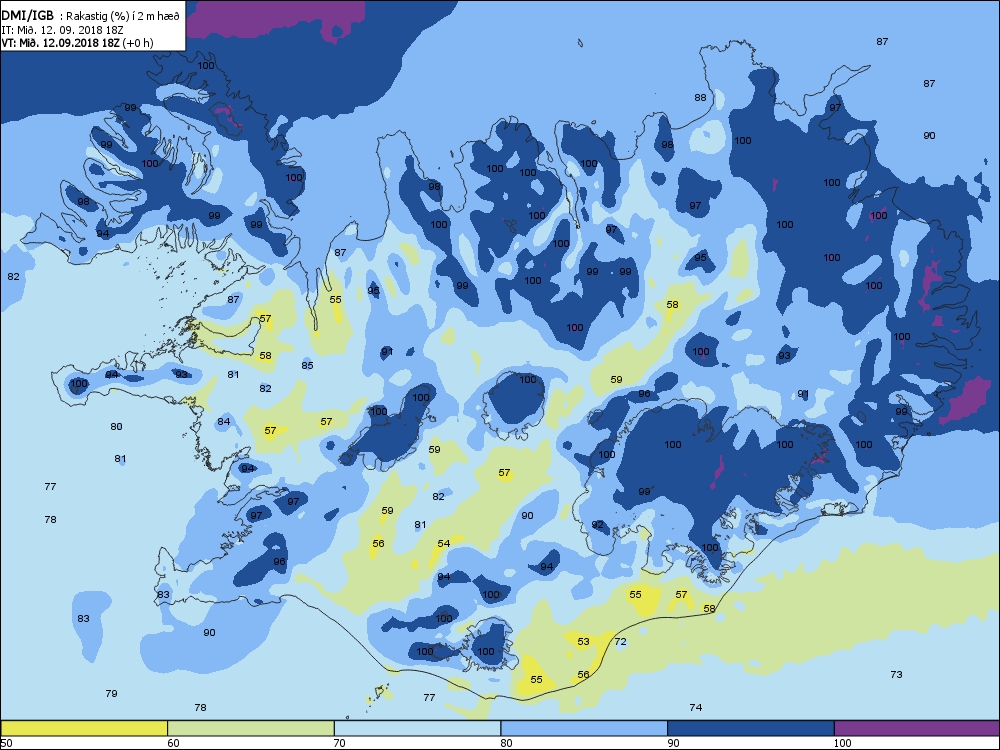Image resolution: width=1000 pixels, height=750 pixels.
Task: Click the humidity value 79 over the sea
Action: pos(111,693)
